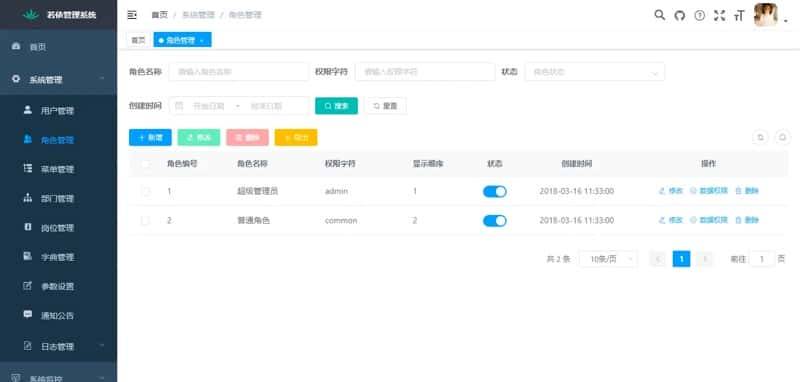Focus the 权限字符 input field
Viewport: 800px width, 382px height.
coord(425,72)
